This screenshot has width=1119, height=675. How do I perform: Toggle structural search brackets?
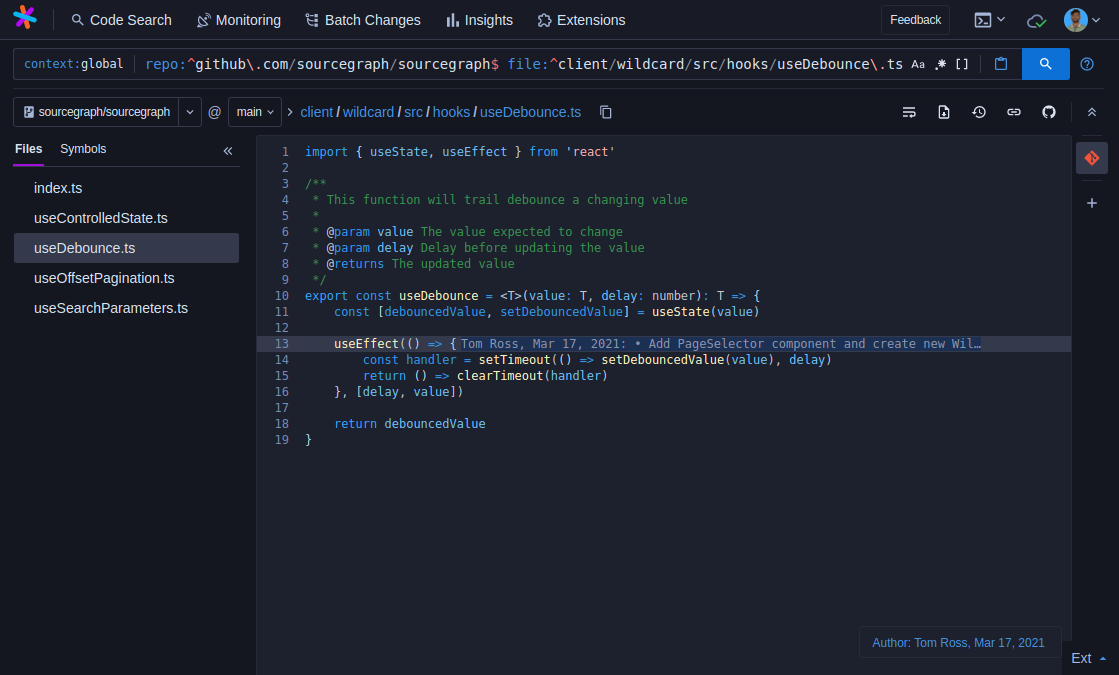(x=962, y=64)
